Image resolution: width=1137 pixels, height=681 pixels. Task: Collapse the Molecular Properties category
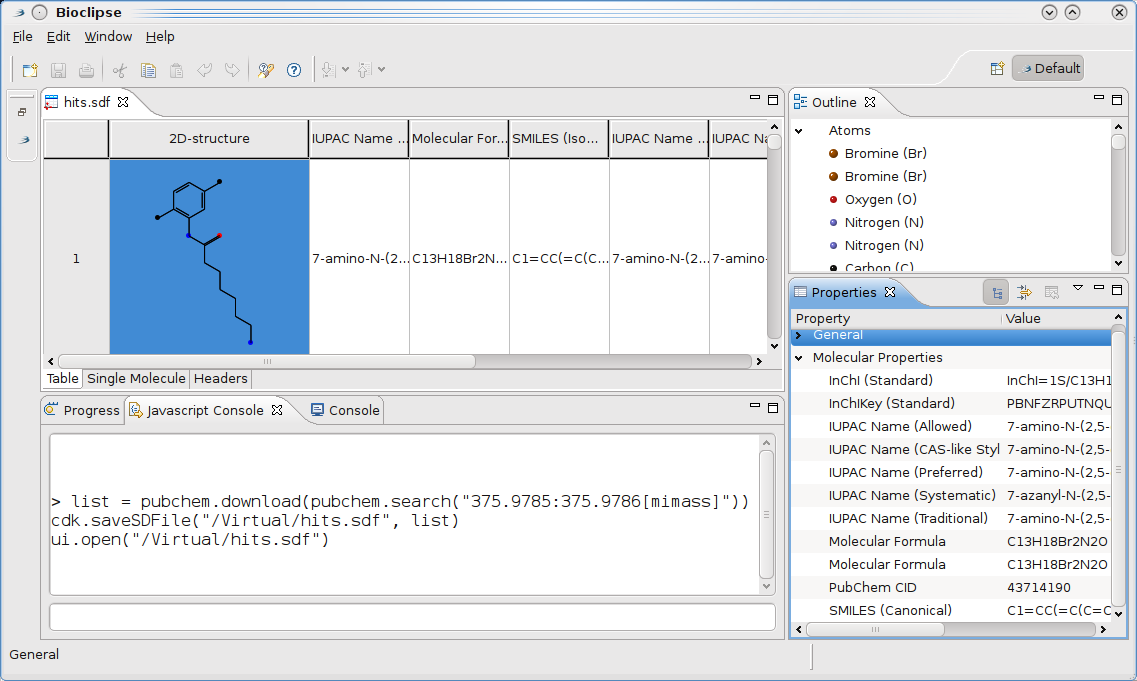coord(799,358)
